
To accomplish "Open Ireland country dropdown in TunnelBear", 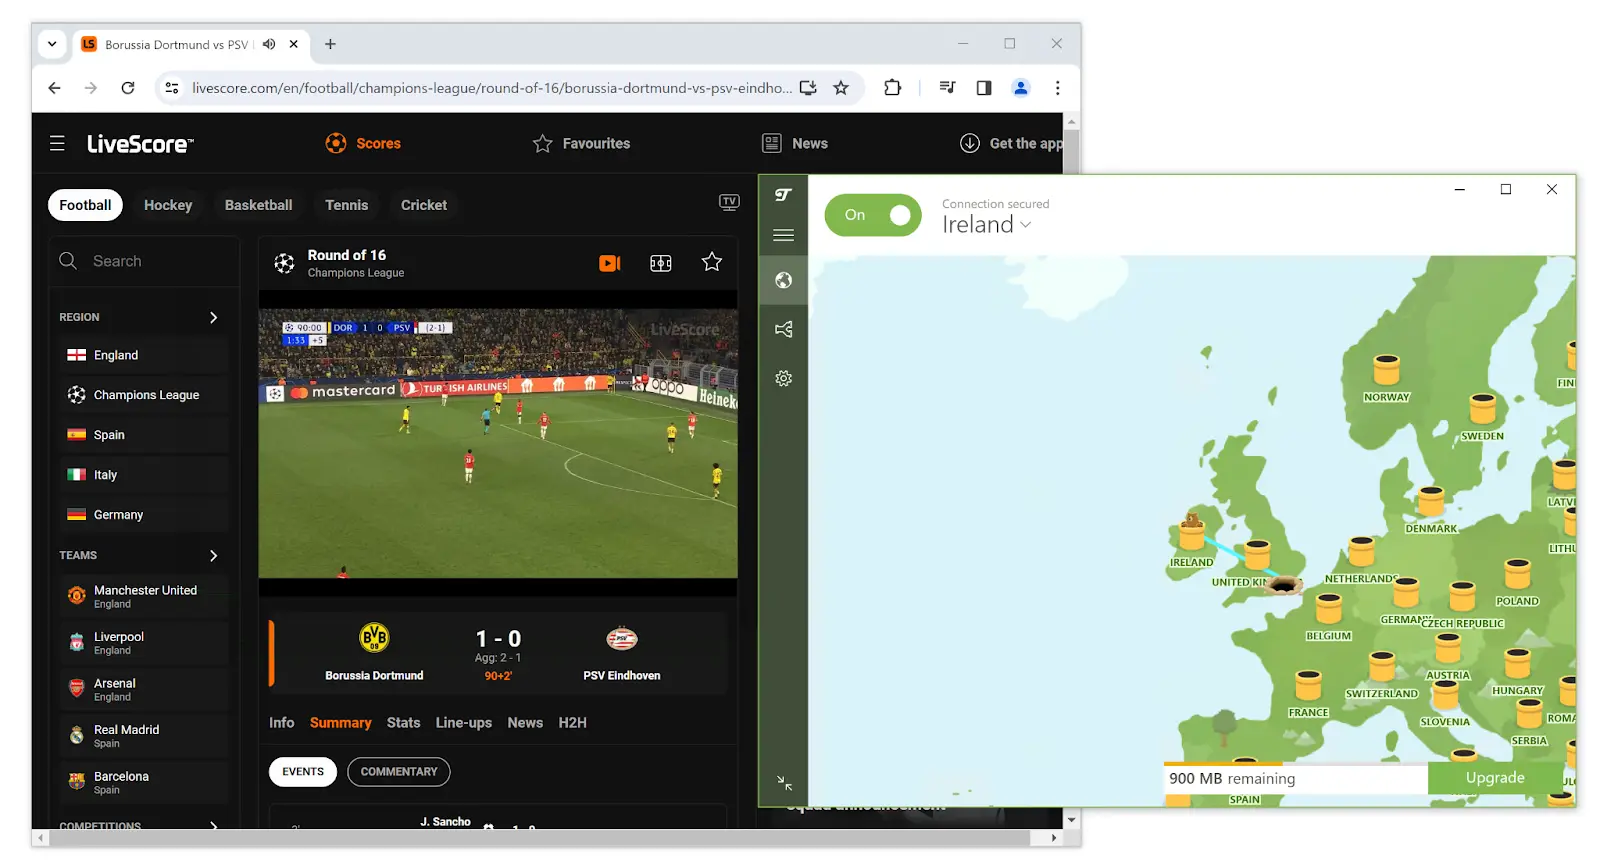I will [x=986, y=225].
